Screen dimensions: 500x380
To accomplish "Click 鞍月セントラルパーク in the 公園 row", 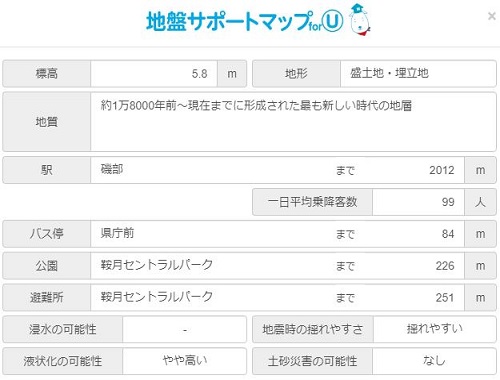I will pos(157,265).
